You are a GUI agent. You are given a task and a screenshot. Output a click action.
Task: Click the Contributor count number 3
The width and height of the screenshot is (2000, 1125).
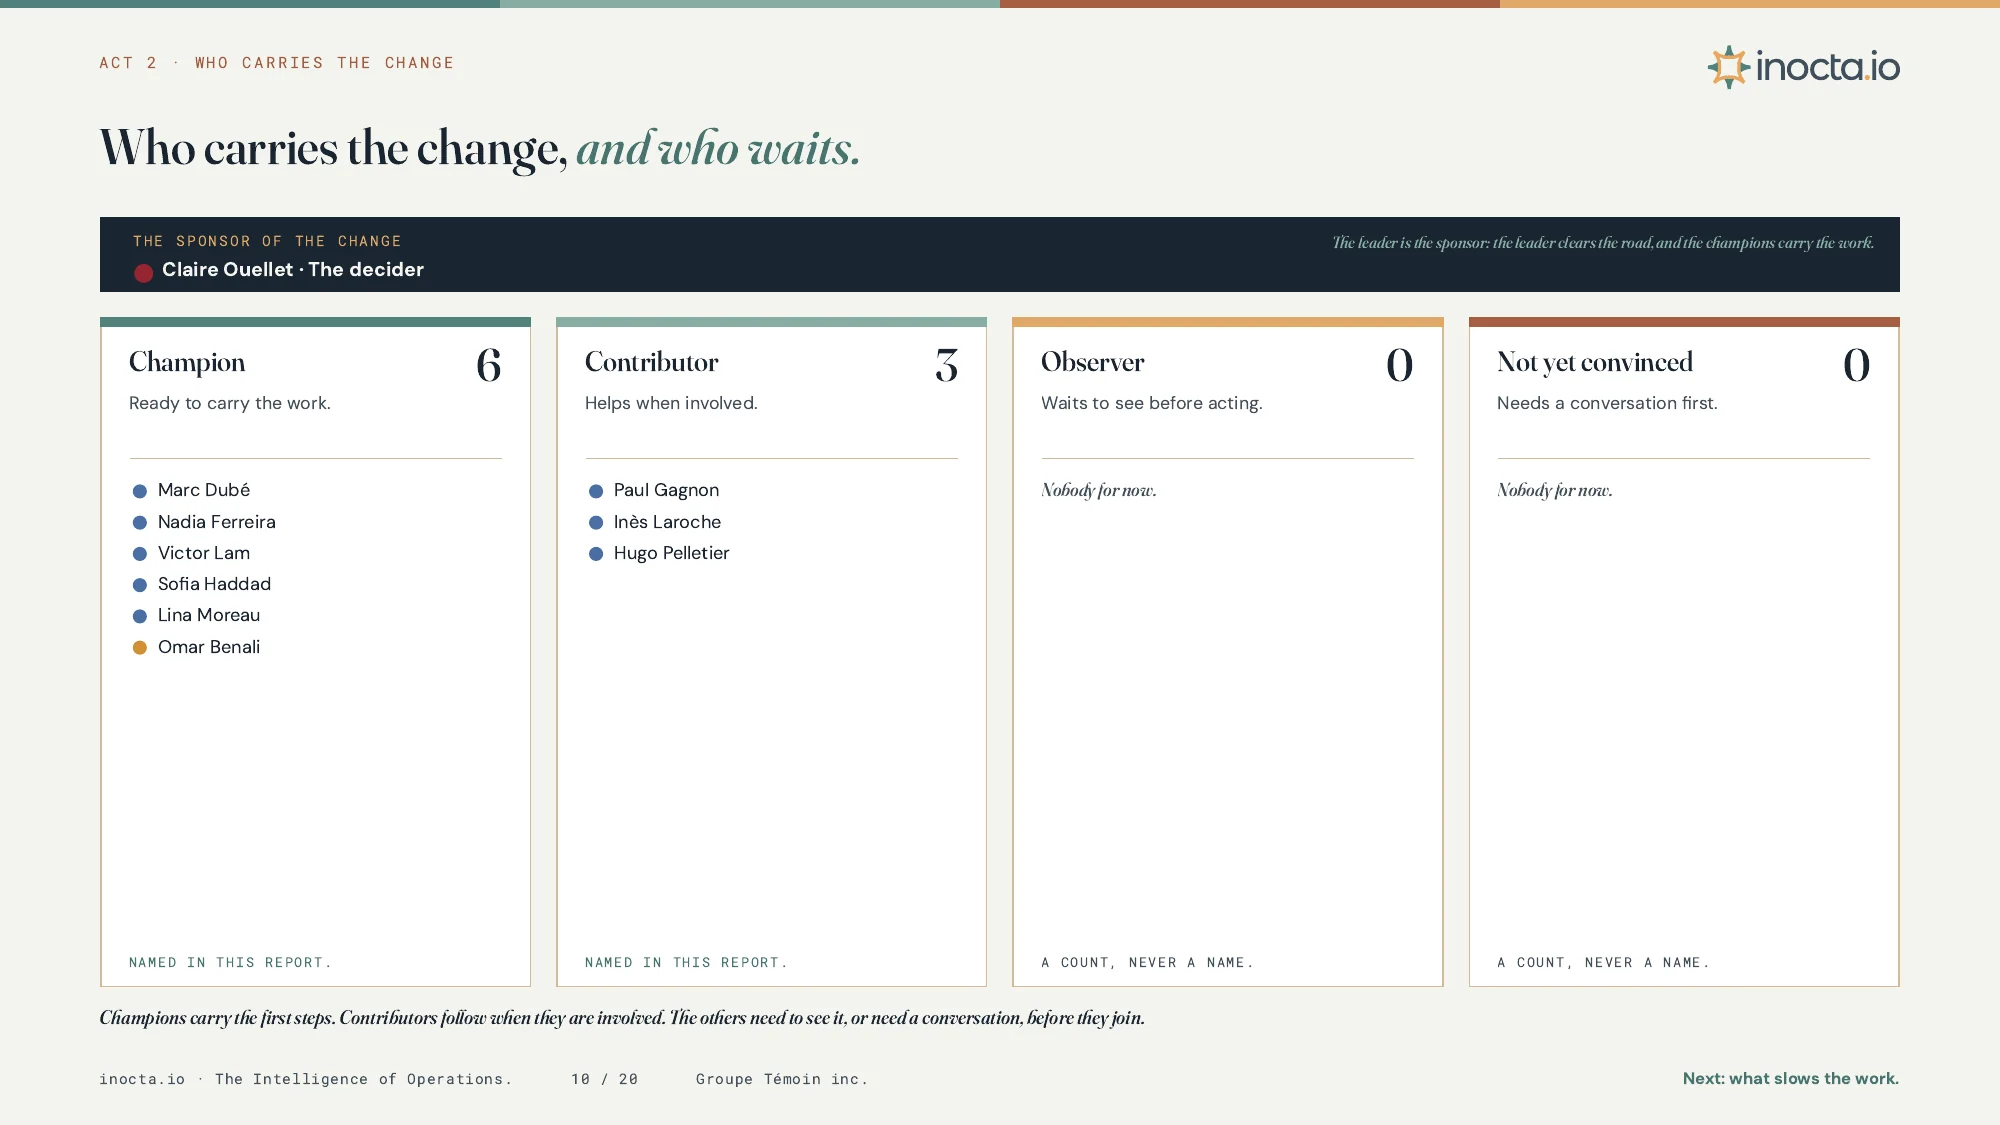click(x=946, y=365)
